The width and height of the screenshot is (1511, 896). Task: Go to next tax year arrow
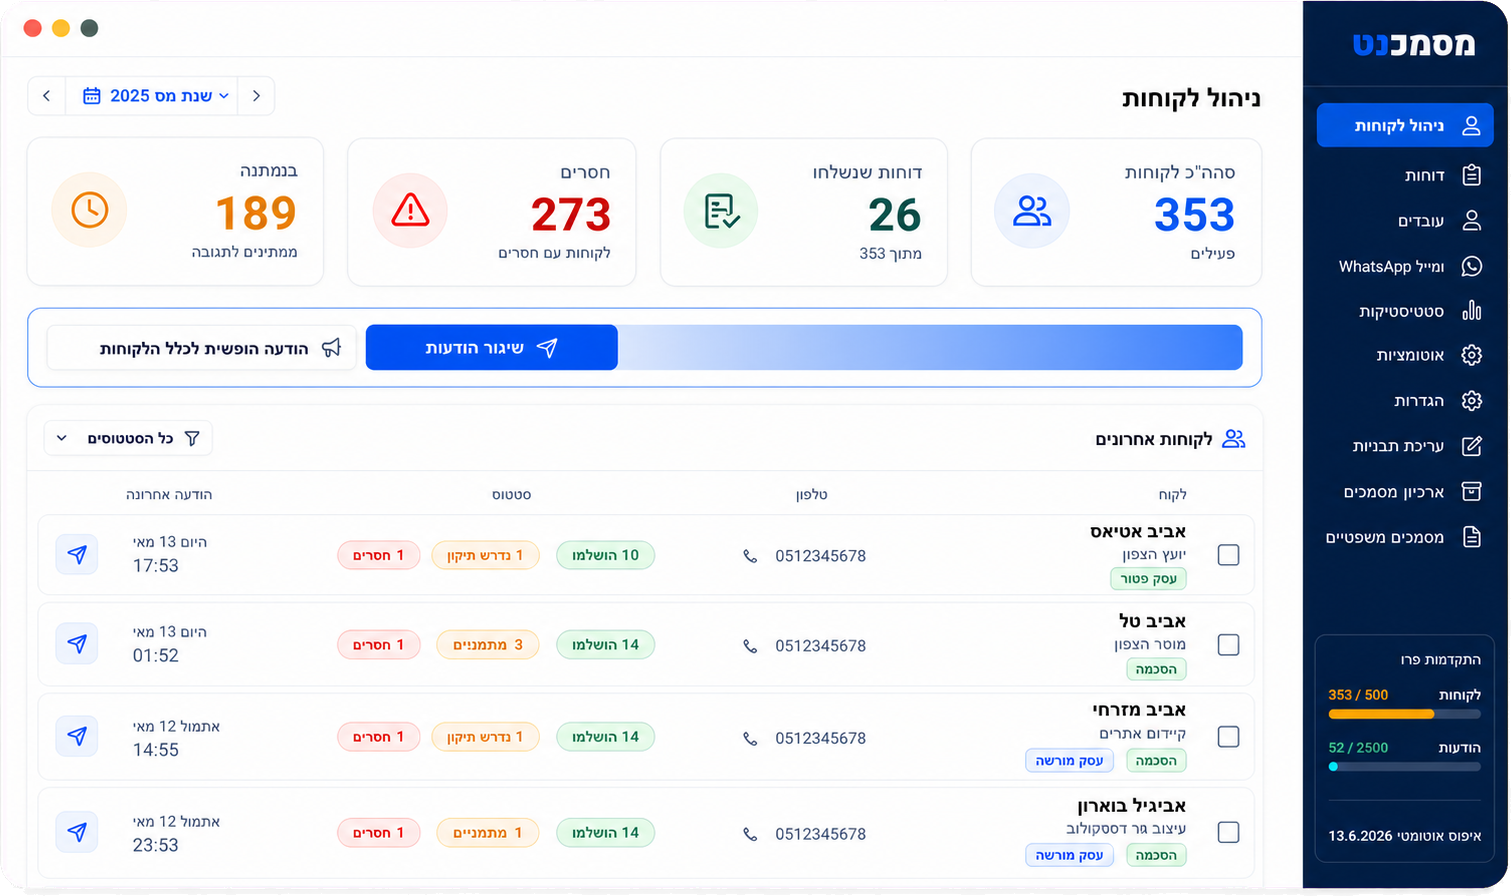tap(46, 96)
